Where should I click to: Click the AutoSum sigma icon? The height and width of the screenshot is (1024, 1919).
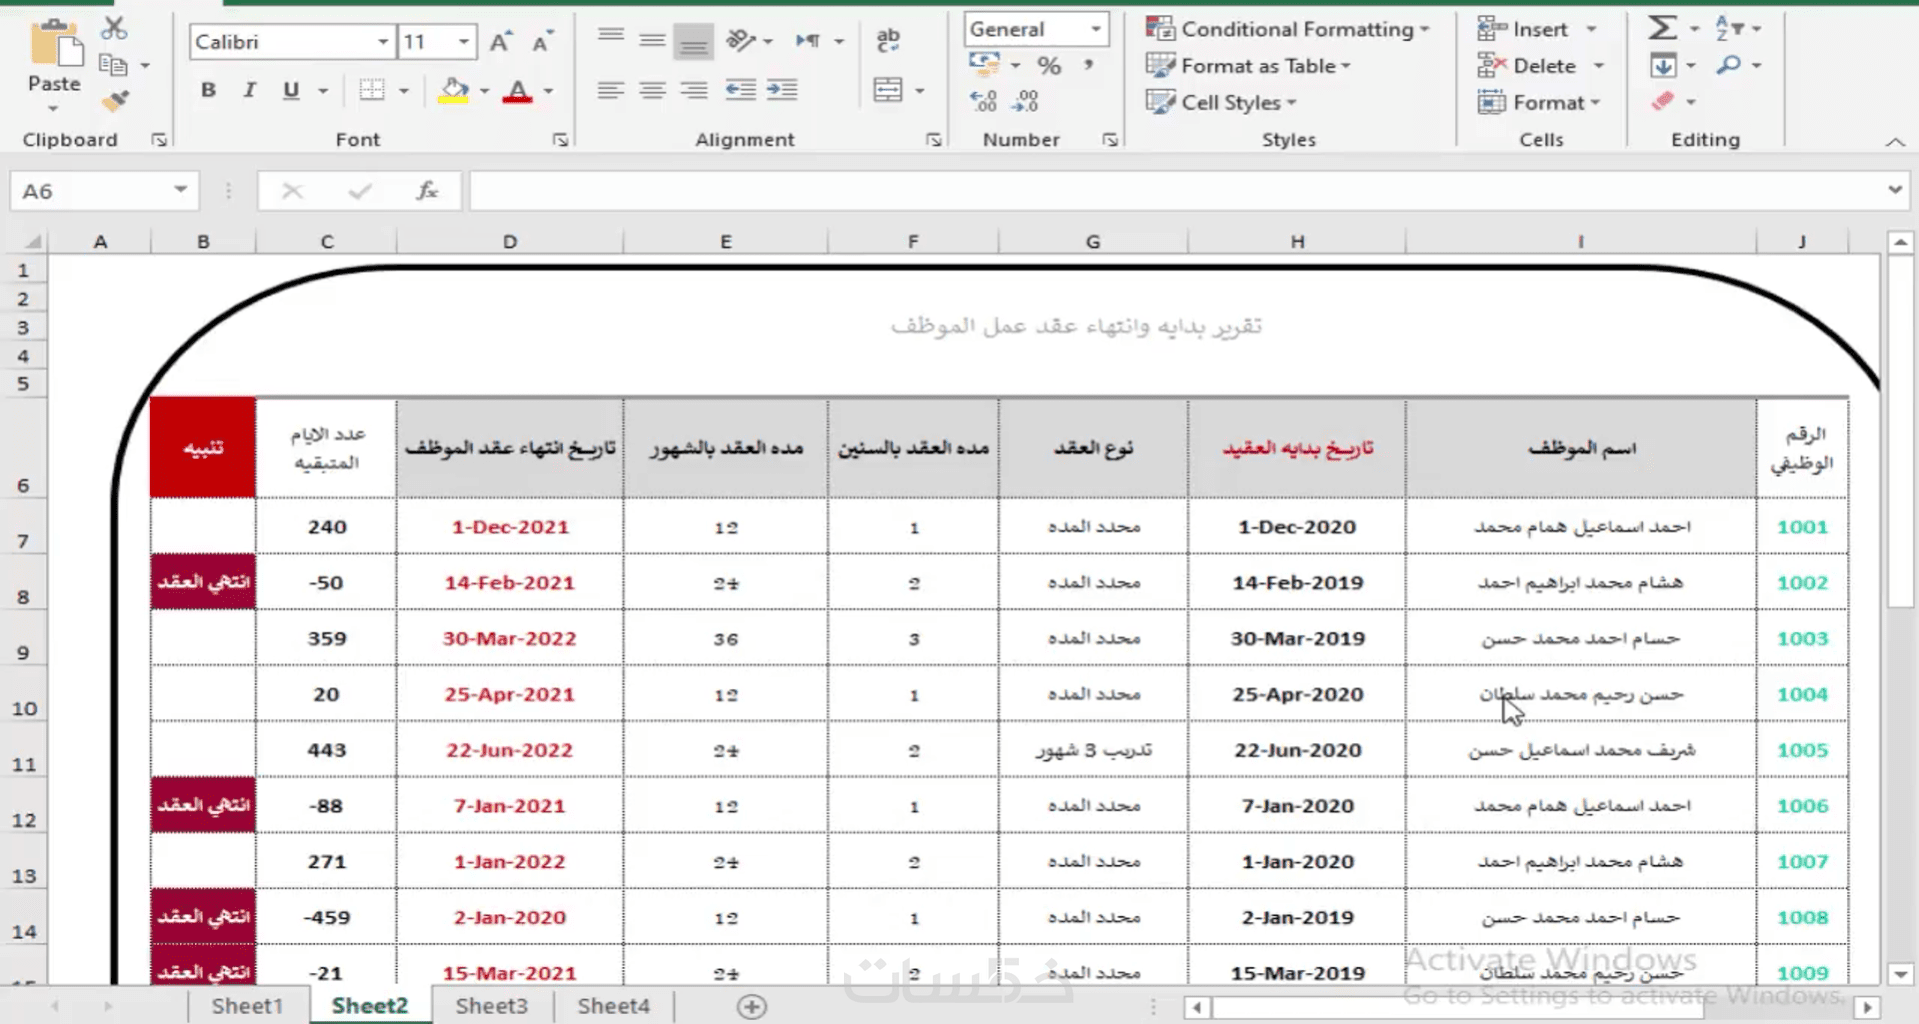tap(1662, 28)
